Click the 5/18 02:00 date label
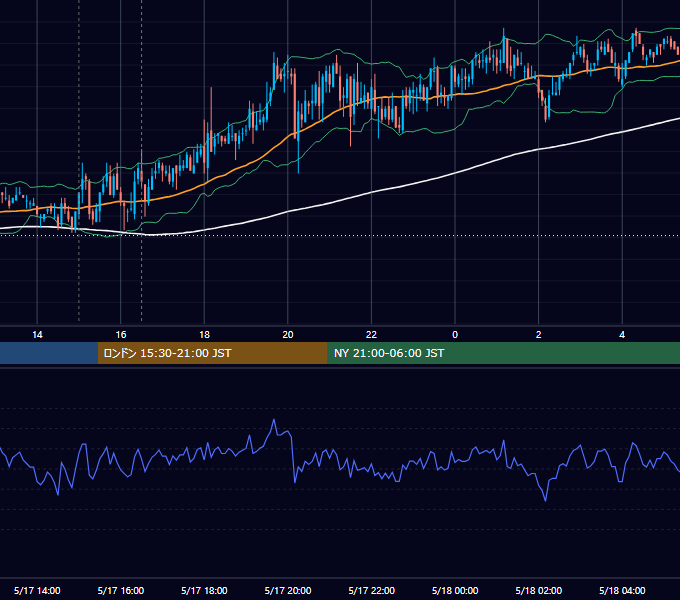Screen dimensions: 680x600 tap(539, 590)
